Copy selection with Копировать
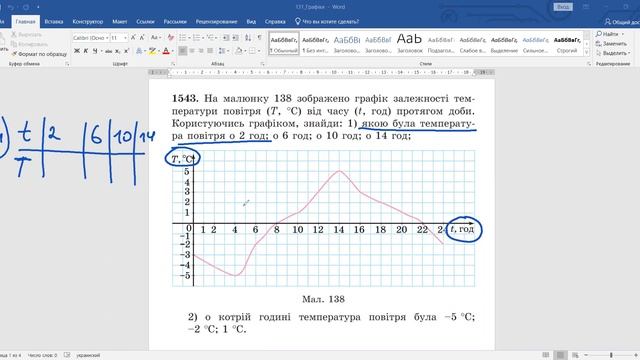The height and width of the screenshot is (360, 640). pyautogui.click(x=29, y=44)
